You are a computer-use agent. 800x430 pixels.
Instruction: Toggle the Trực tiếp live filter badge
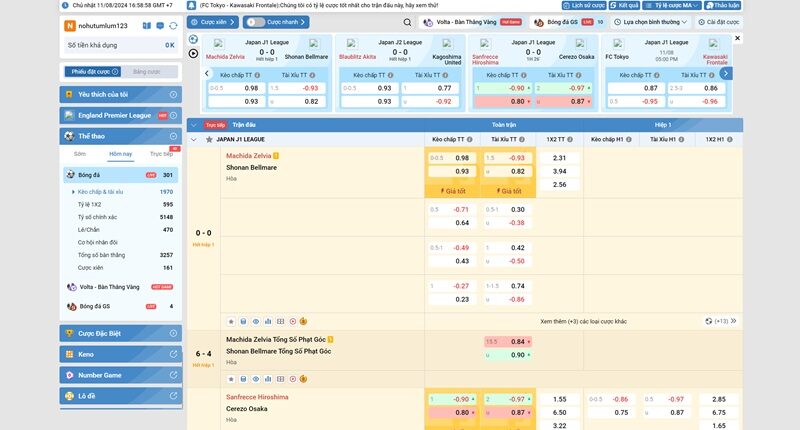[214, 125]
